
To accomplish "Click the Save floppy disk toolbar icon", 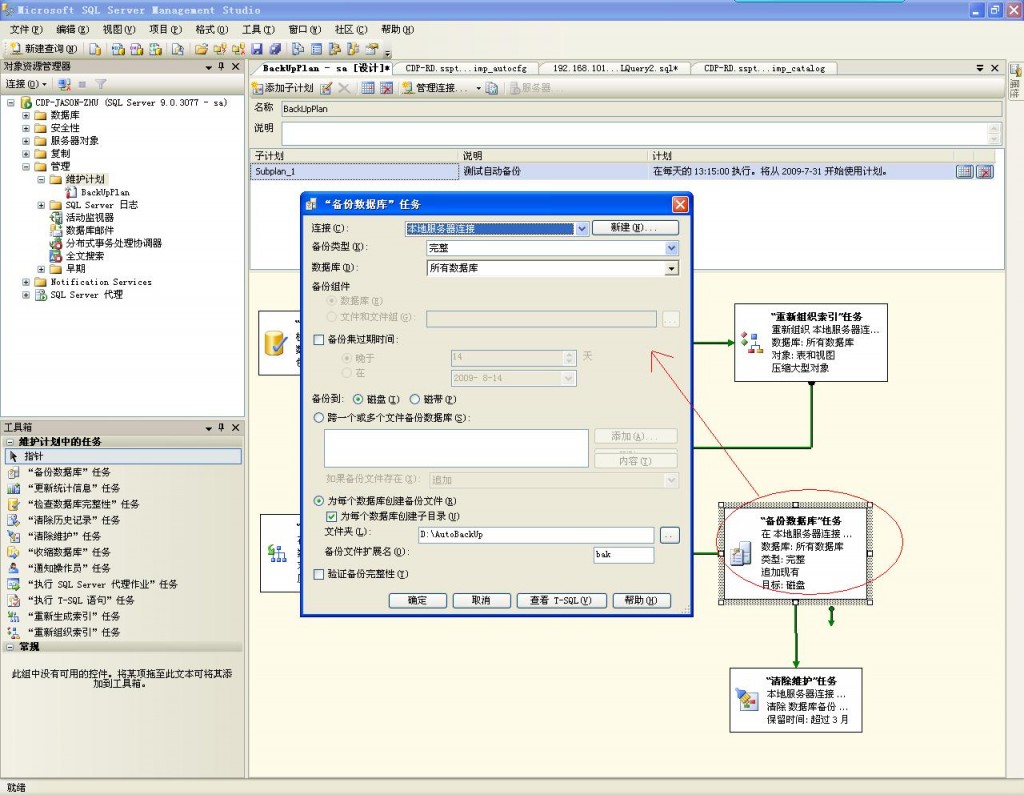I will pyautogui.click(x=257, y=48).
